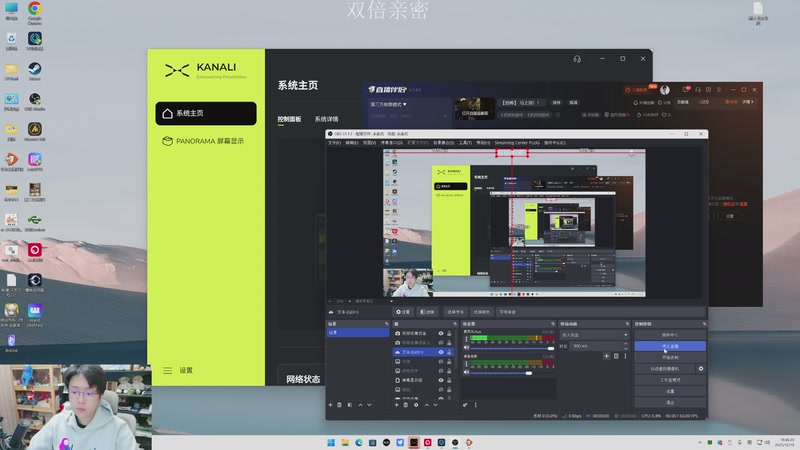Open the 场景集合(S) menu in OBS
The width and height of the screenshot is (800, 450).
443,143
